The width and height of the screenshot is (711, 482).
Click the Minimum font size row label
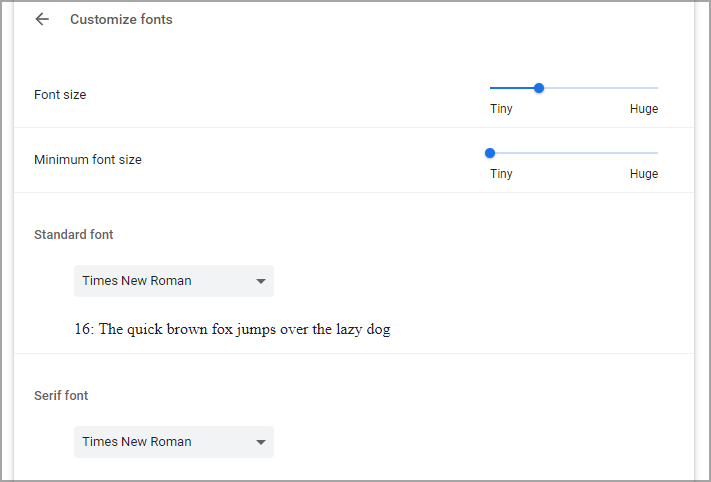pyautogui.click(x=88, y=160)
